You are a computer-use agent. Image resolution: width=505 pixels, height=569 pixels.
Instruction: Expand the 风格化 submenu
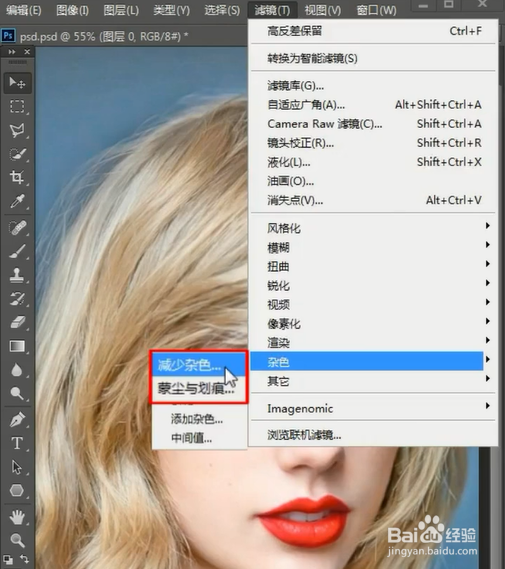[374, 228]
